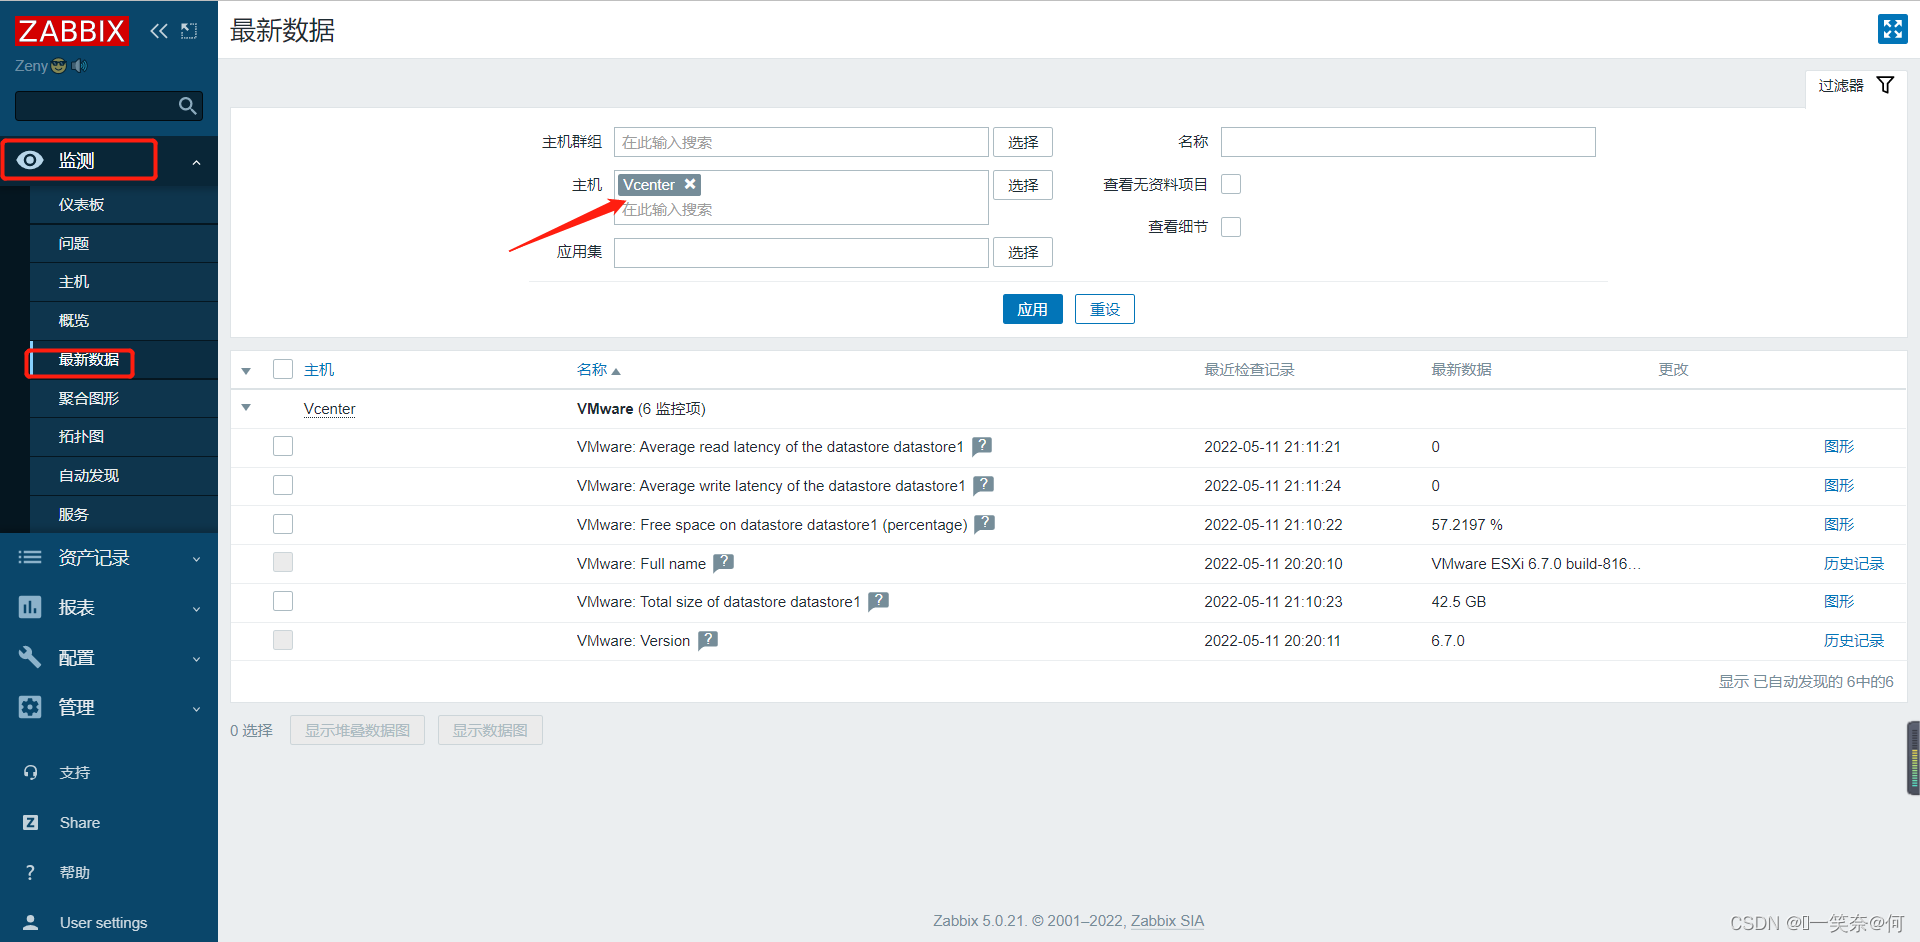Viewport: 1920px width, 942px height.
Task: Click the 管理 gear icon
Action: click(x=30, y=707)
